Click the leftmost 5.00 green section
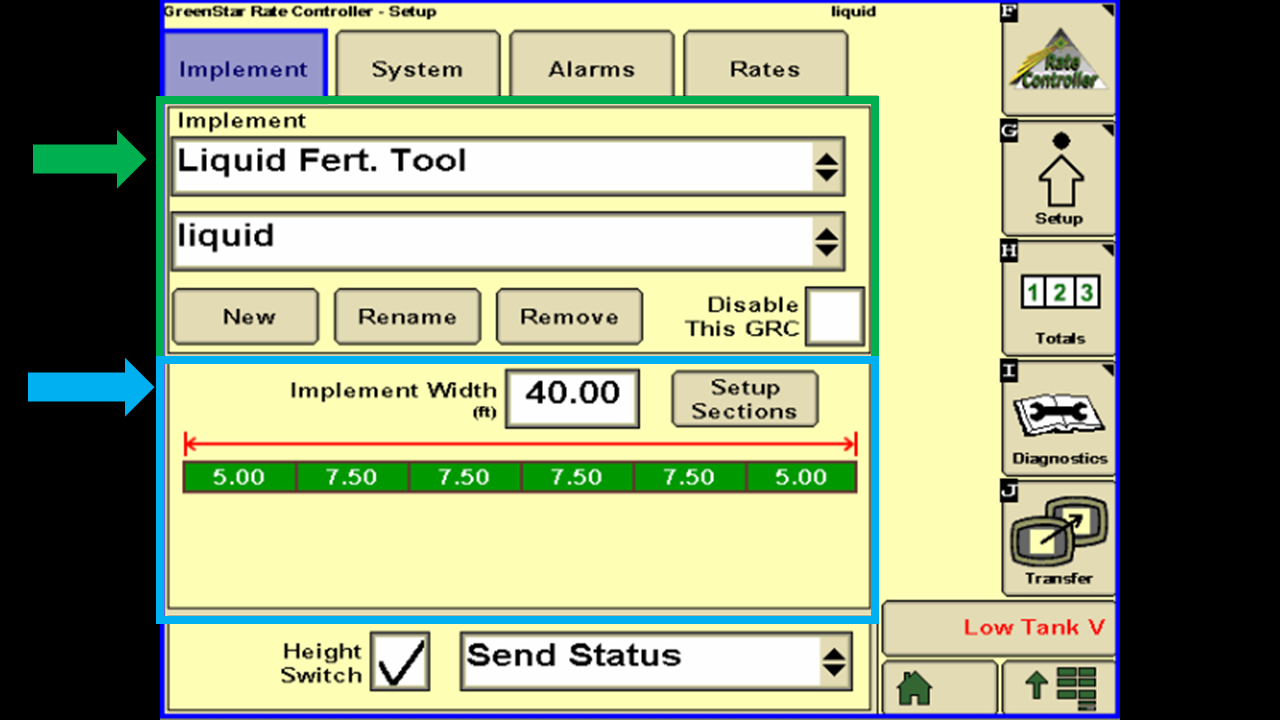1280x720 pixels. coord(239,477)
